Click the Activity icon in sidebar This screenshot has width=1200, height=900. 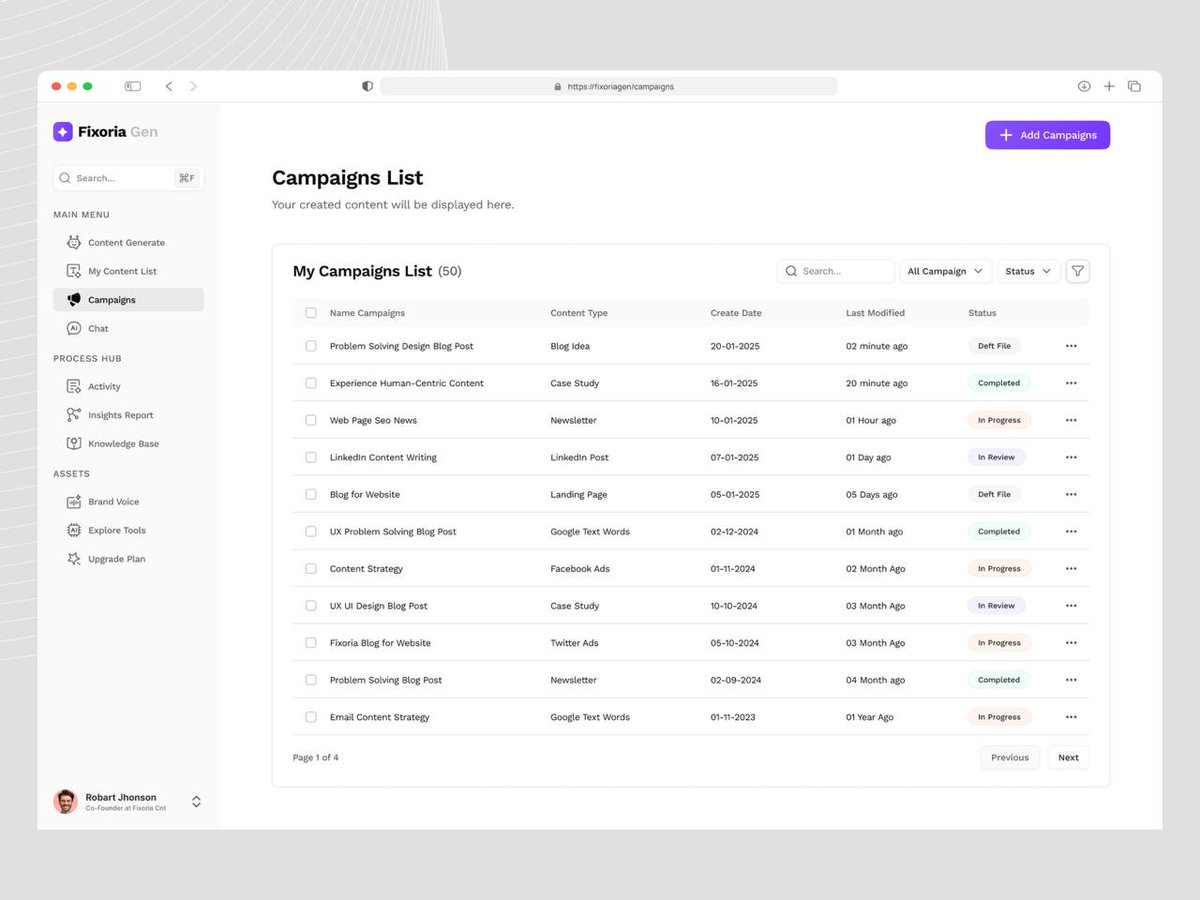coord(73,386)
